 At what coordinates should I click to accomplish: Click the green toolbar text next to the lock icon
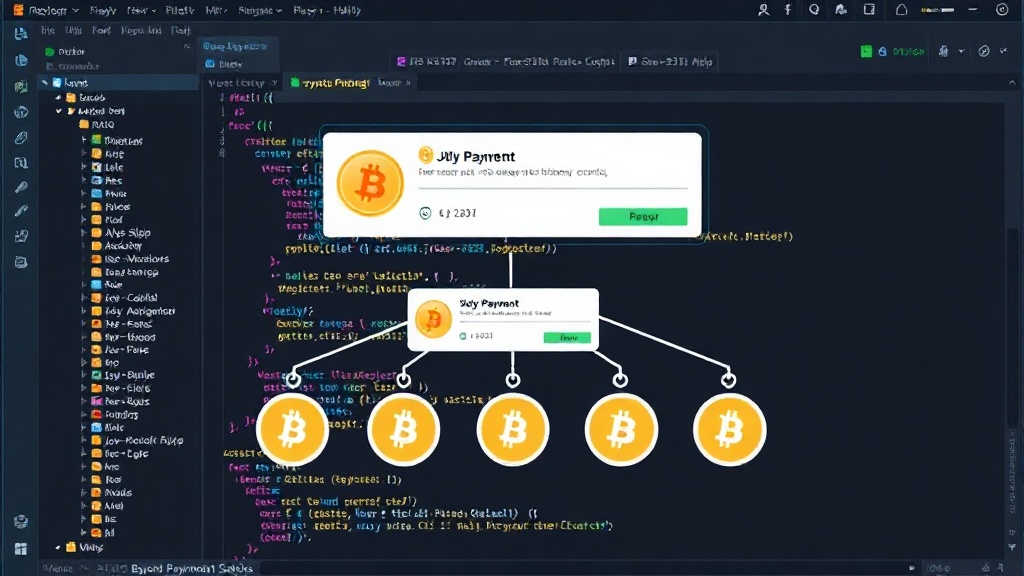pyautogui.click(x=908, y=52)
